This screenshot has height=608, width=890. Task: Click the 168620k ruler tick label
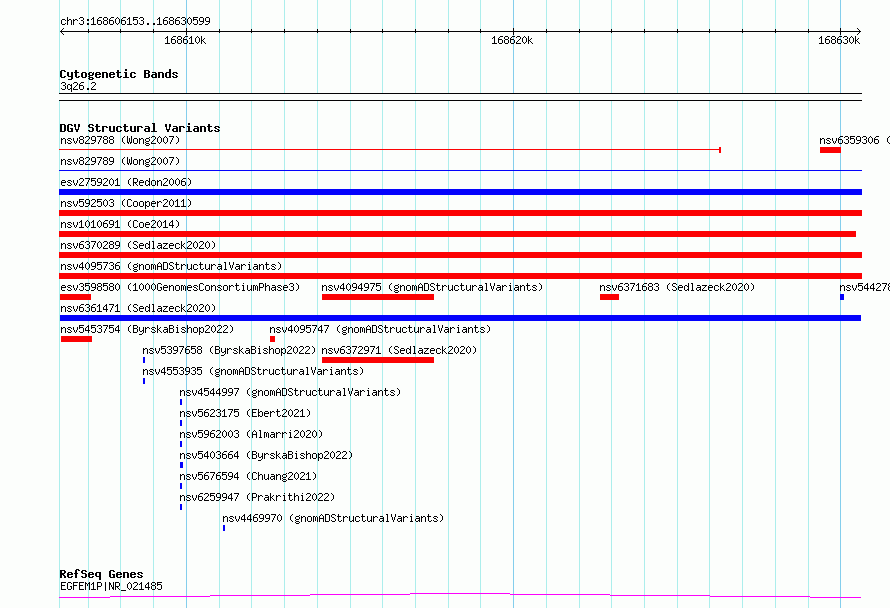(512, 40)
